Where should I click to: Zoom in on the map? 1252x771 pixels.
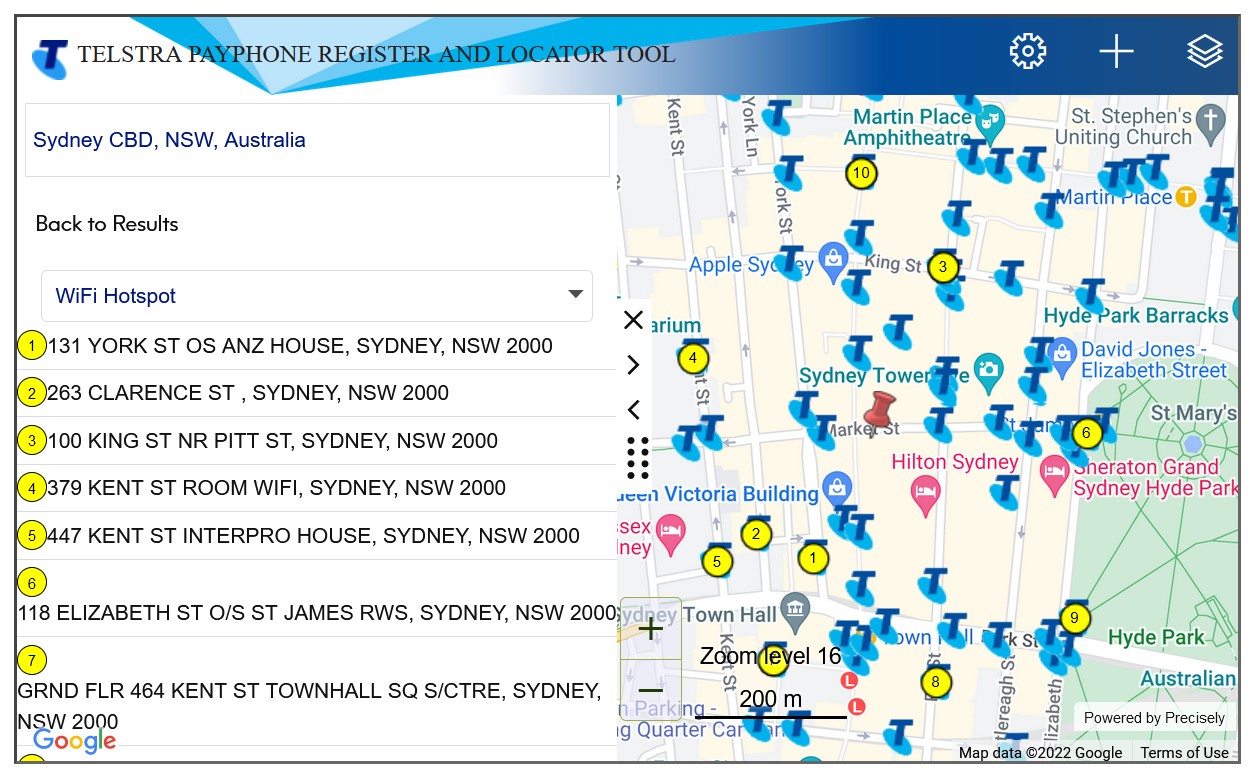click(650, 629)
